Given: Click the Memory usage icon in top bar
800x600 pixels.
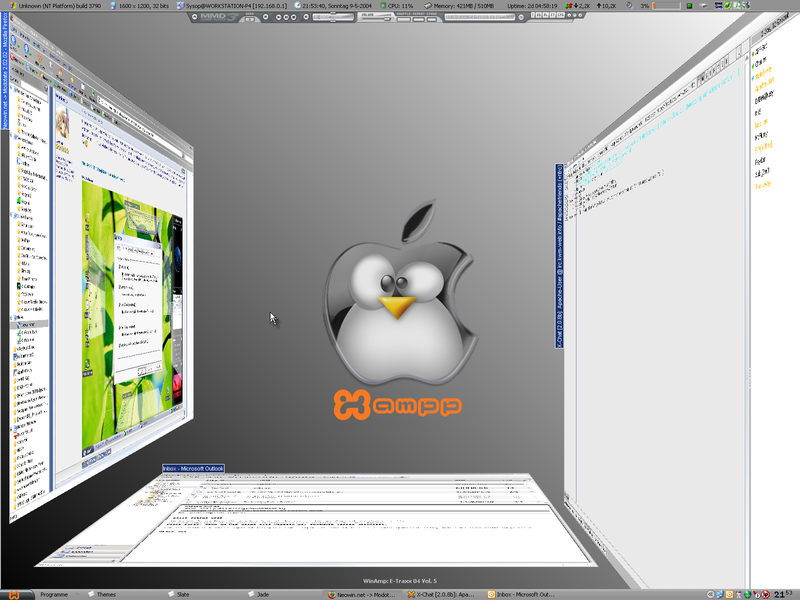Looking at the screenshot, I should tap(427, 5).
